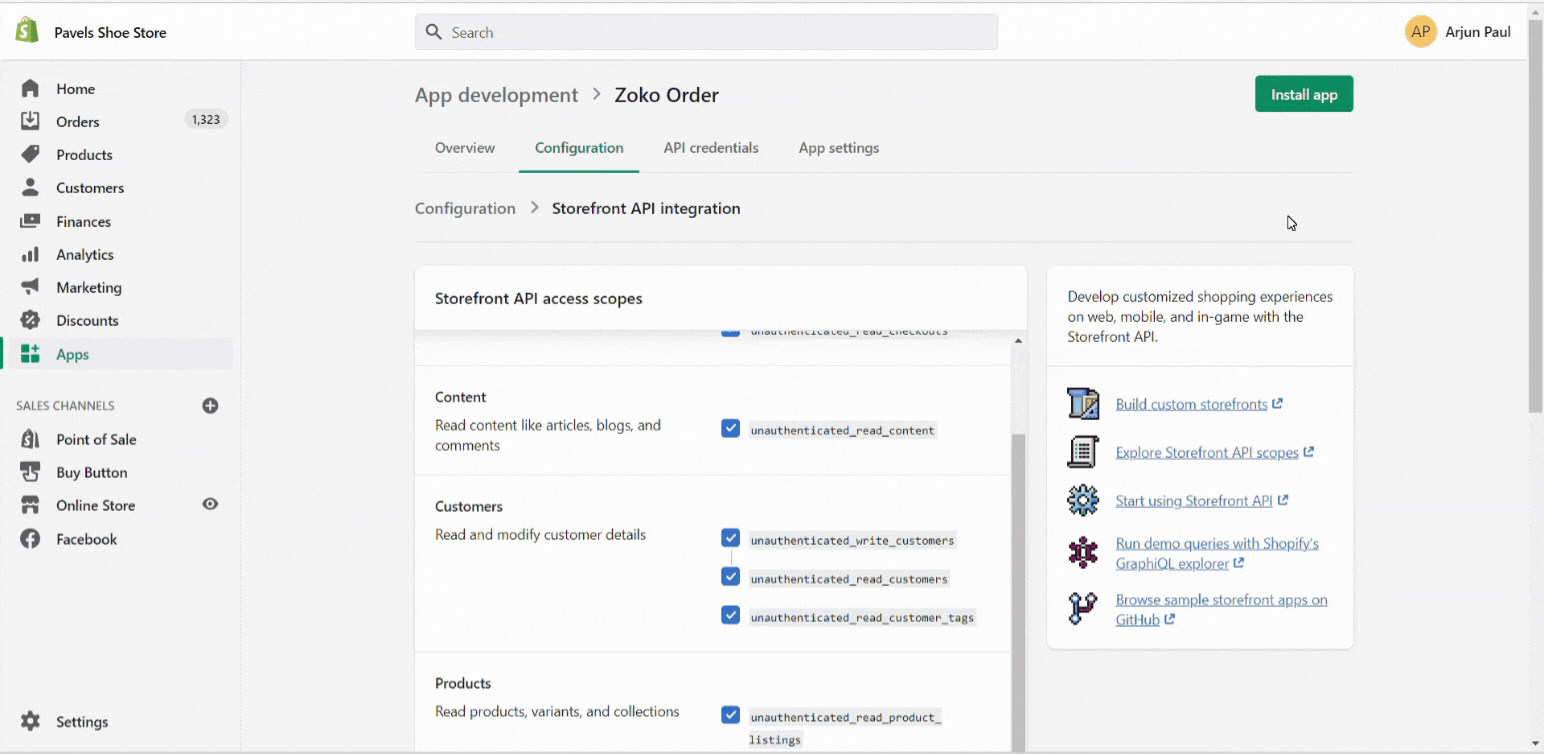The image size is (1544, 754).
Task: Uncheck unauthenticated_read_customer_tags checkbox
Action: tap(730, 615)
